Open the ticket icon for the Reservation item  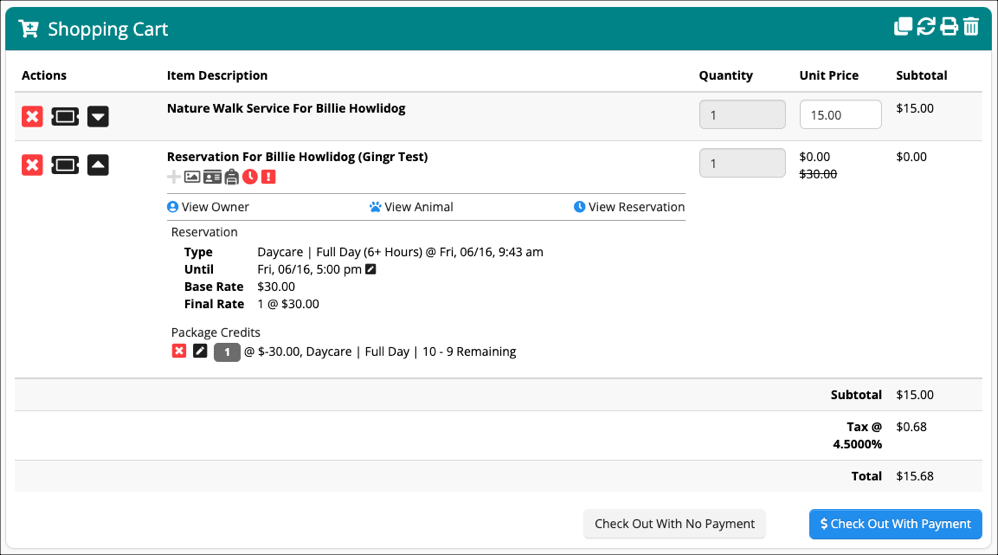point(65,165)
